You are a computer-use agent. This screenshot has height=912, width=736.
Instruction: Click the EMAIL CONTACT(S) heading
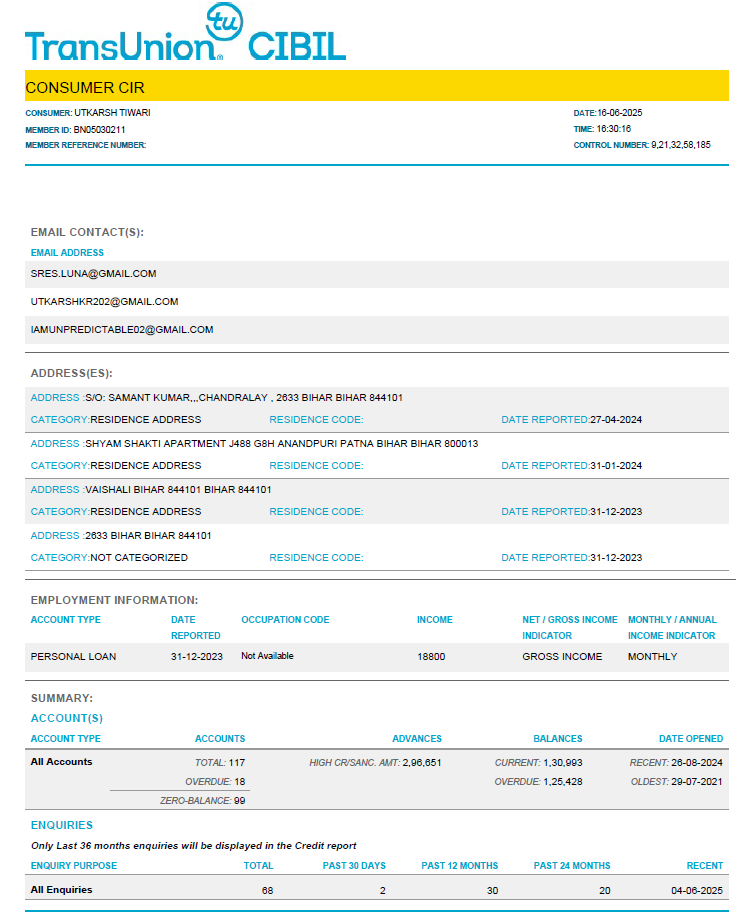(x=87, y=232)
